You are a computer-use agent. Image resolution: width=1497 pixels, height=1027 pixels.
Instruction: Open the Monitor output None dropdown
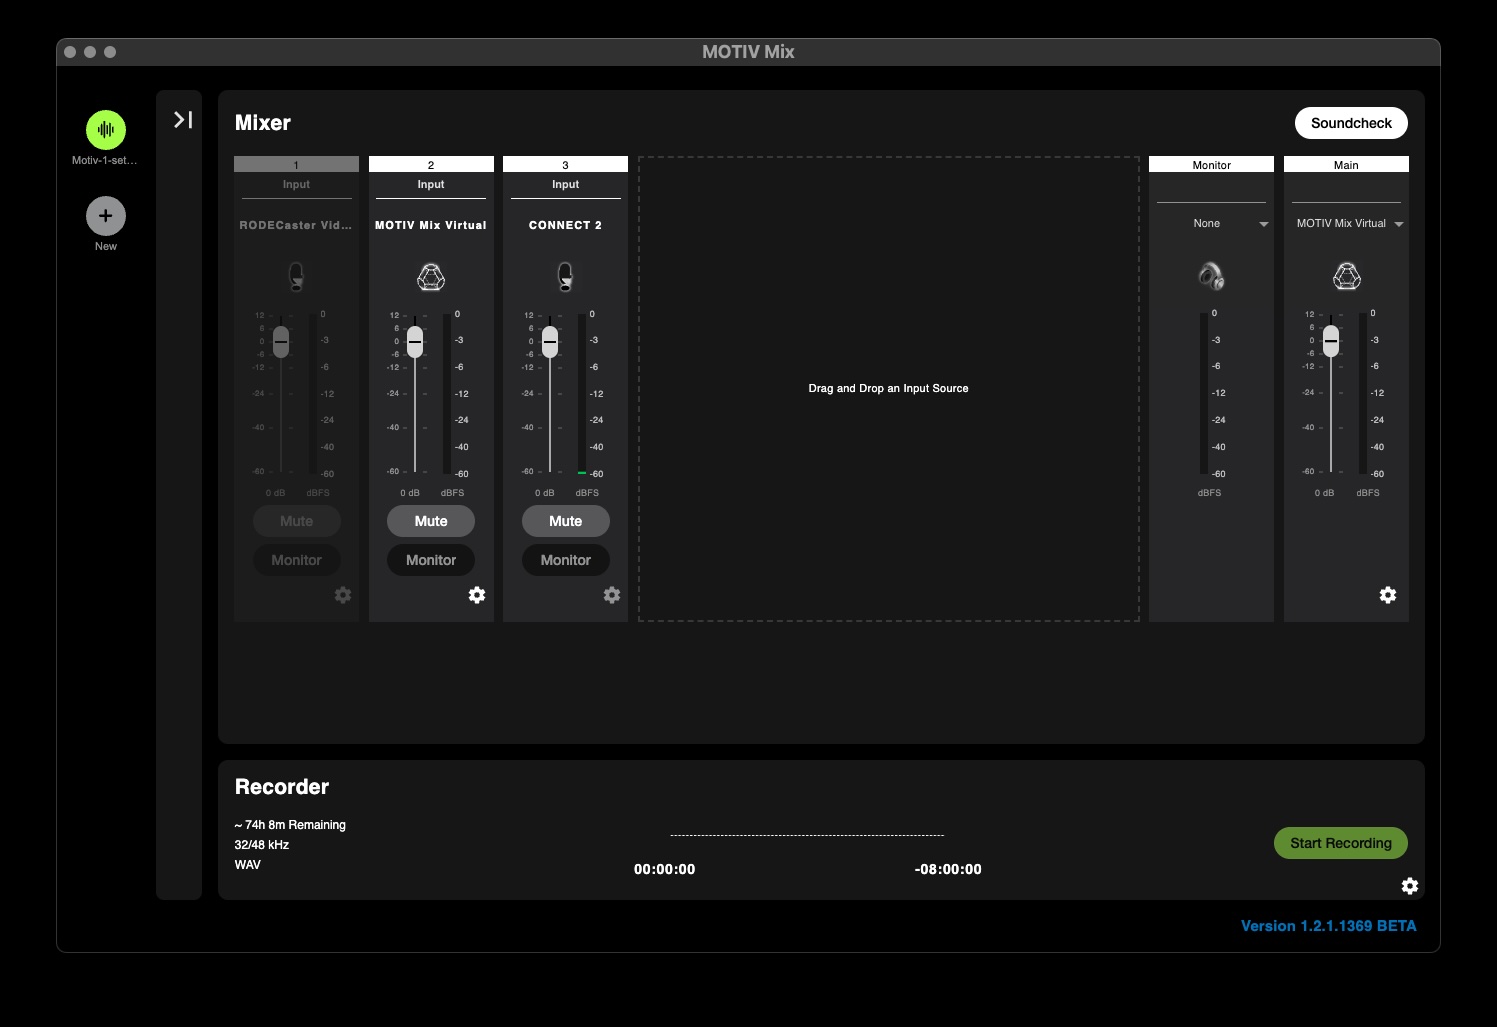coord(1212,224)
